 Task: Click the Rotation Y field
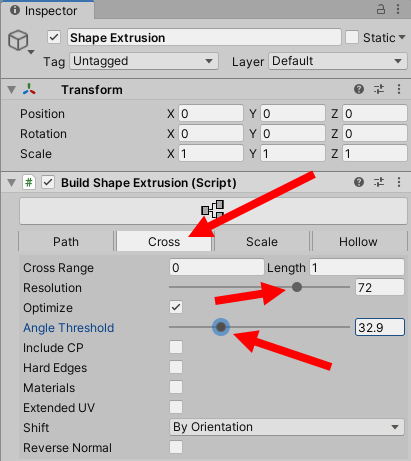point(293,133)
